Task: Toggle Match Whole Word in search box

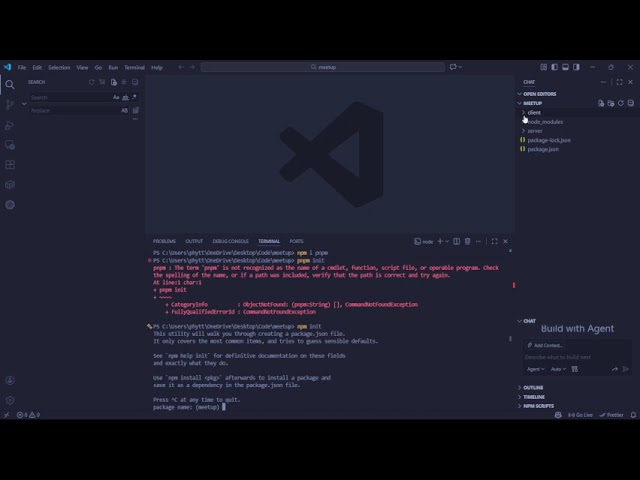Action: [125, 97]
